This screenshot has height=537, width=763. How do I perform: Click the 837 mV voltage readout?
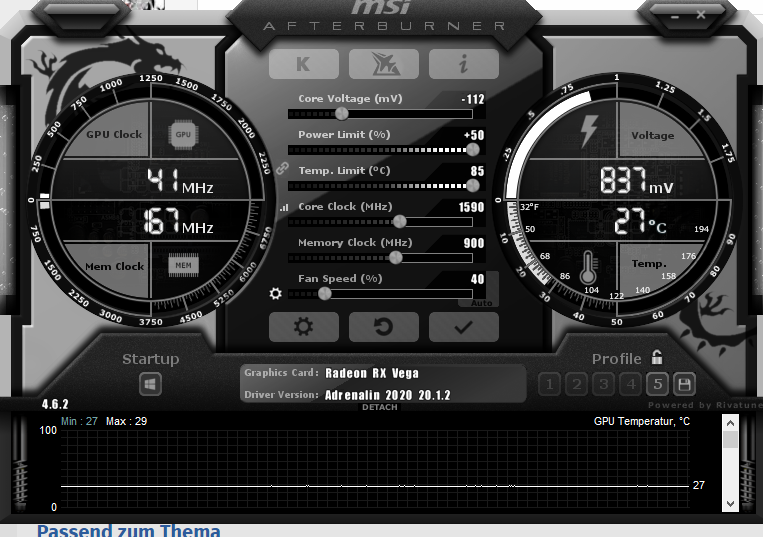pyautogui.click(x=636, y=180)
